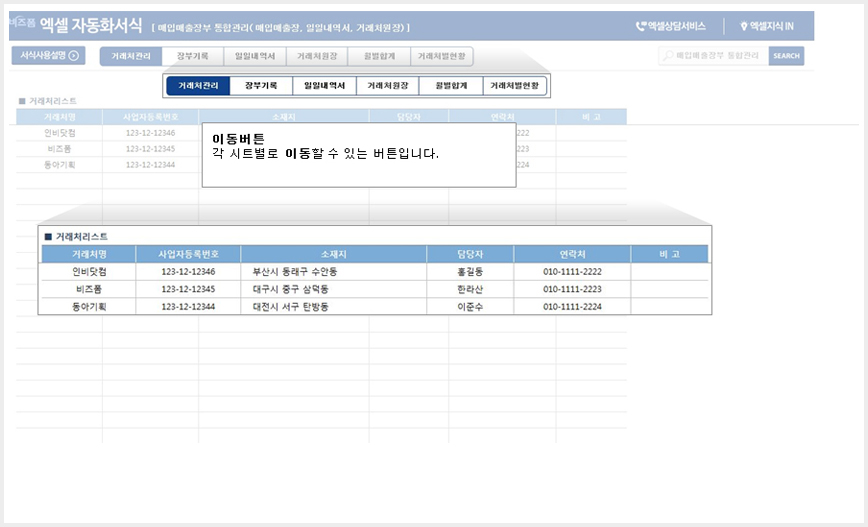Click the SEARCH button

(x=786, y=56)
